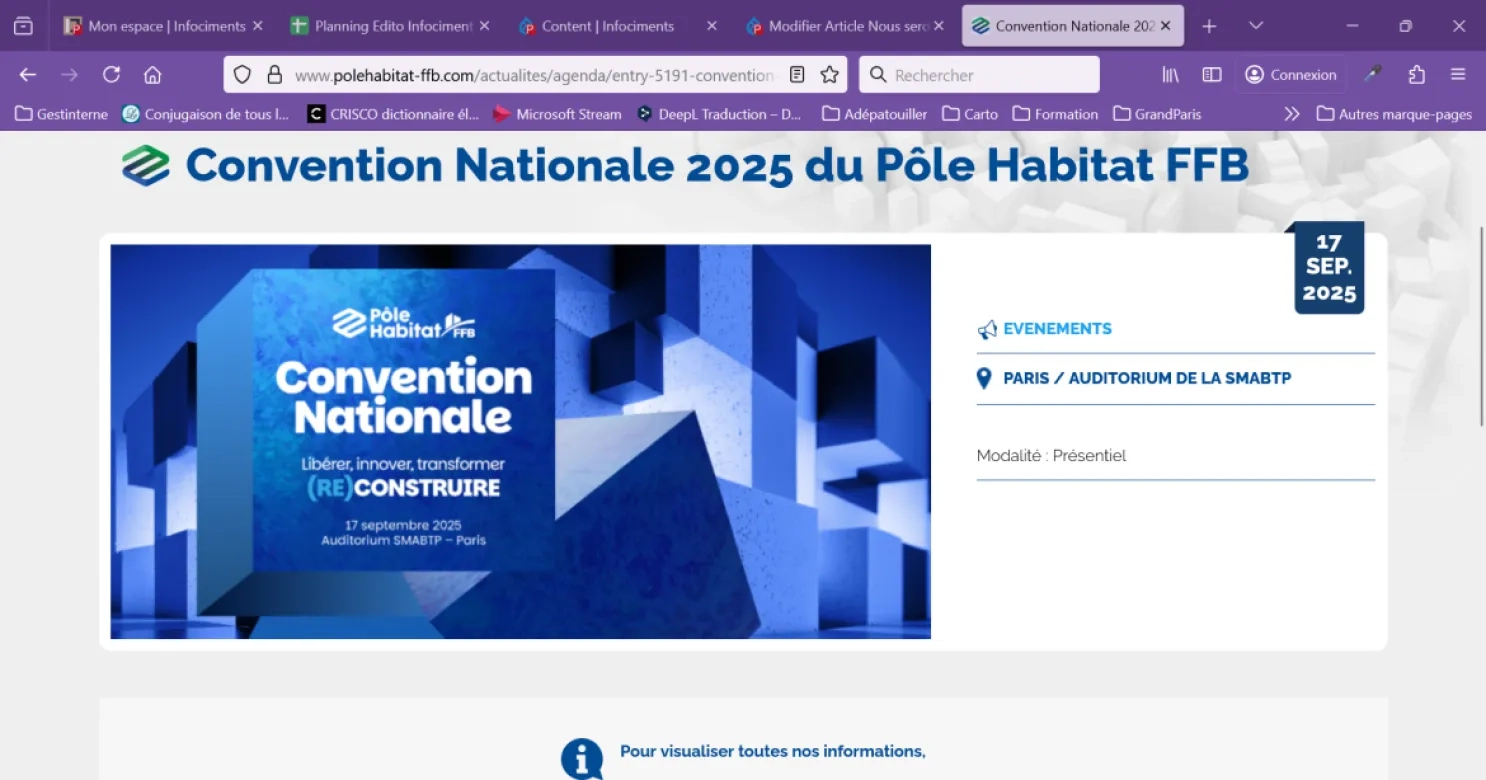Open the eyedropper color picker tool
This screenshot has width=1486, height=780.
tap(1374, 75)
